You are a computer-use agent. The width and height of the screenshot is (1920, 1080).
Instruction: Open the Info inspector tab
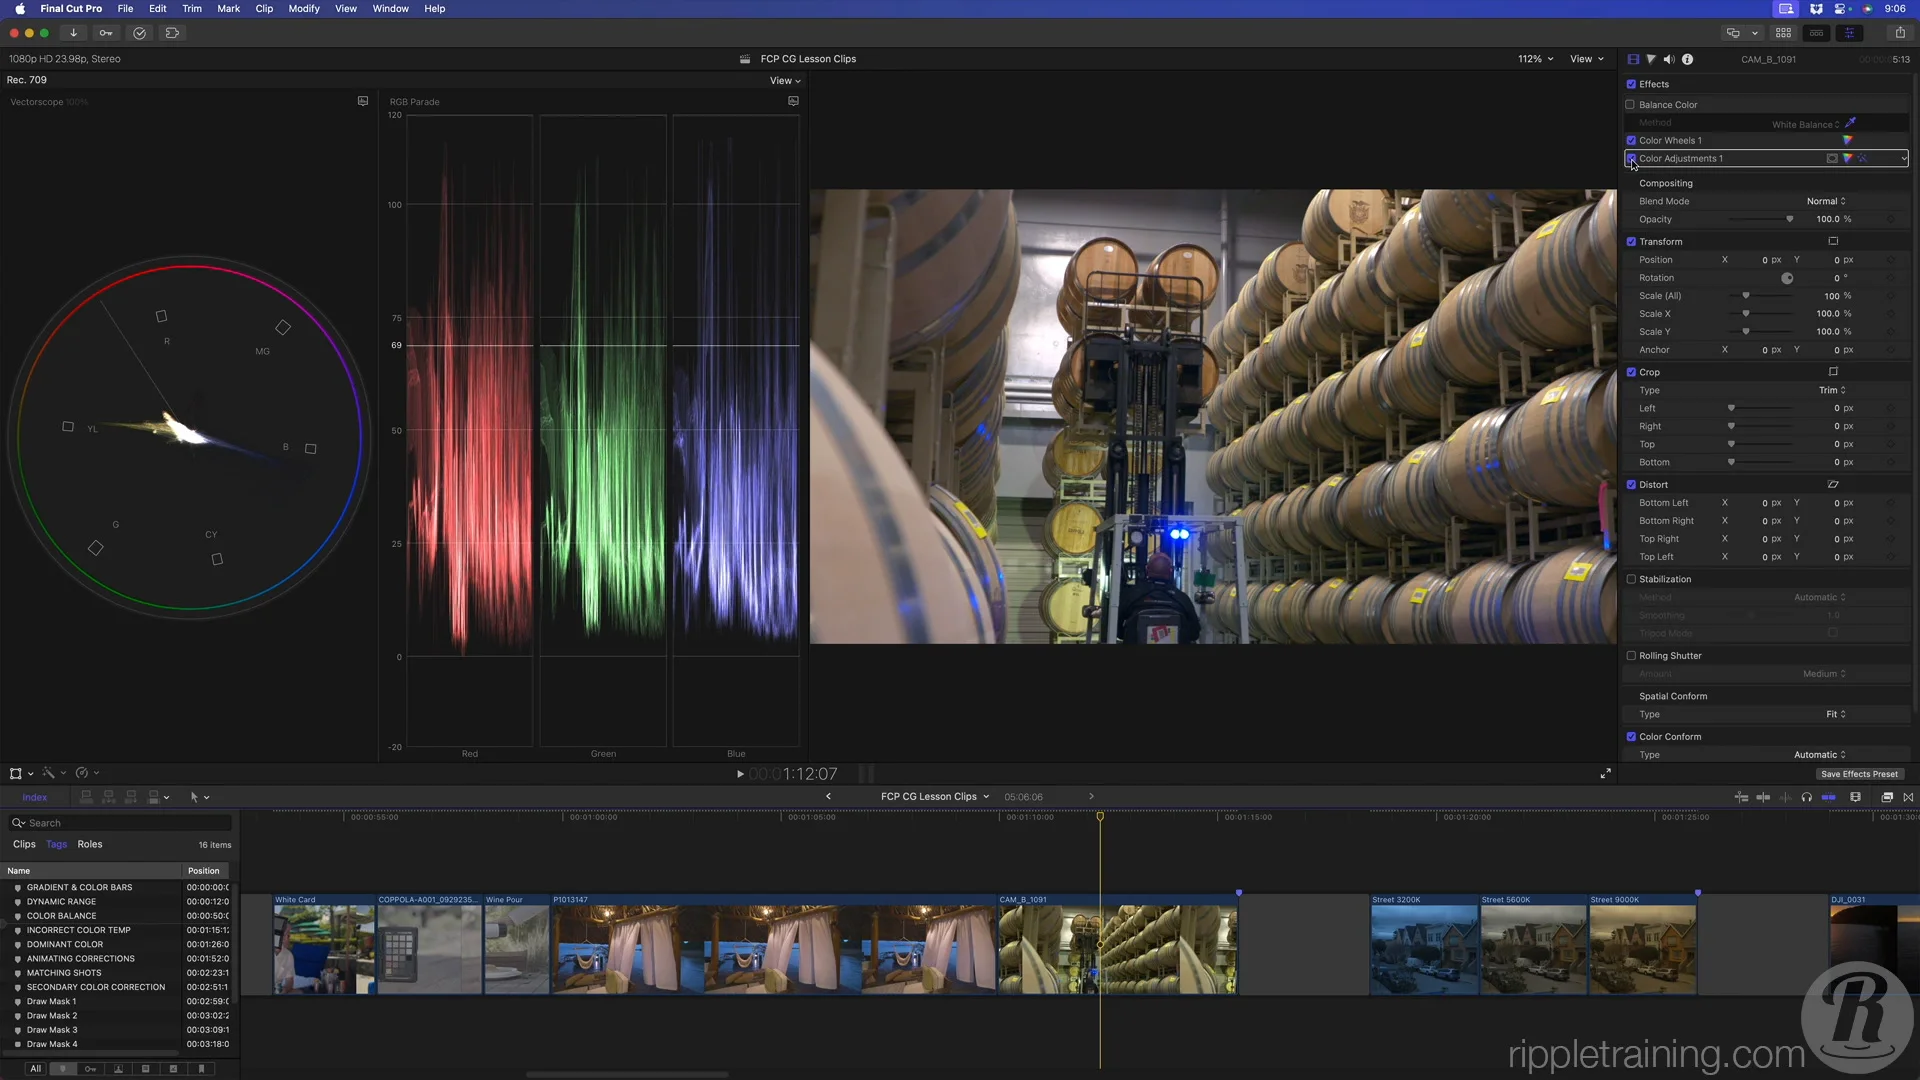coord(1688,59)
